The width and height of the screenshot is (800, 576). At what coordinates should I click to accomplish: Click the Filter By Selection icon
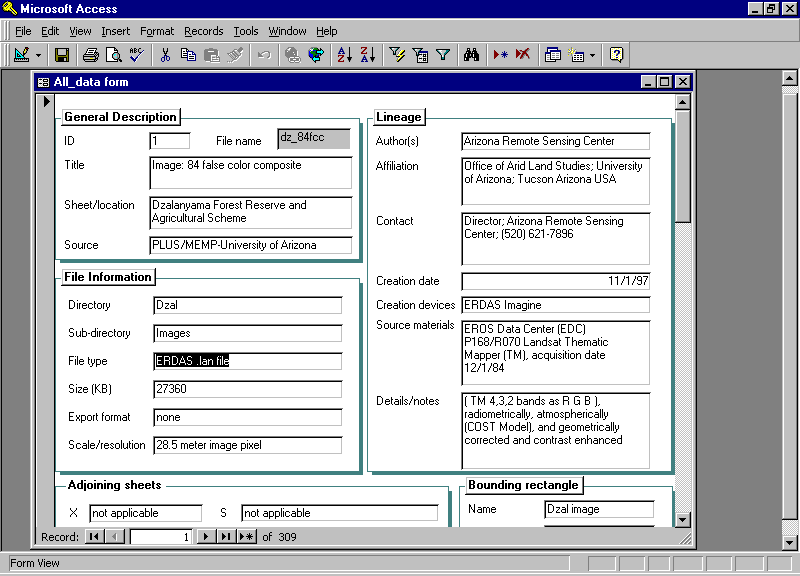[x=396, y=55]
